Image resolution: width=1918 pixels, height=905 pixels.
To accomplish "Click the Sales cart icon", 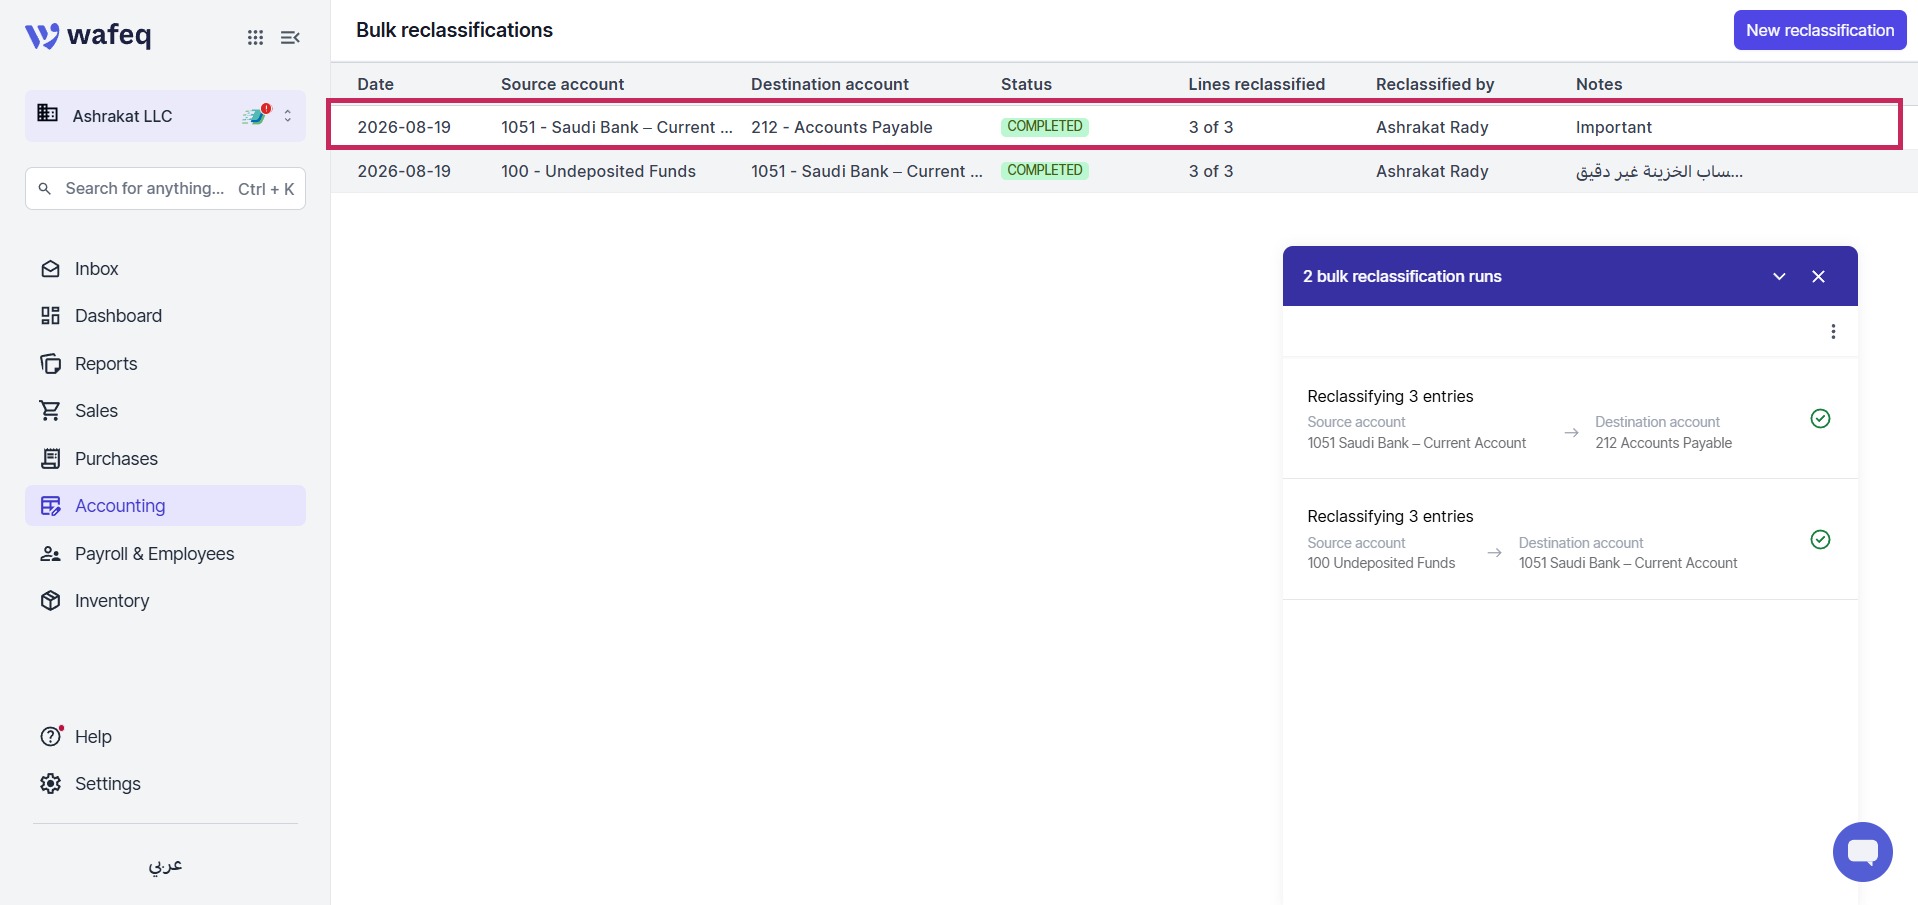I will [50, 411].
